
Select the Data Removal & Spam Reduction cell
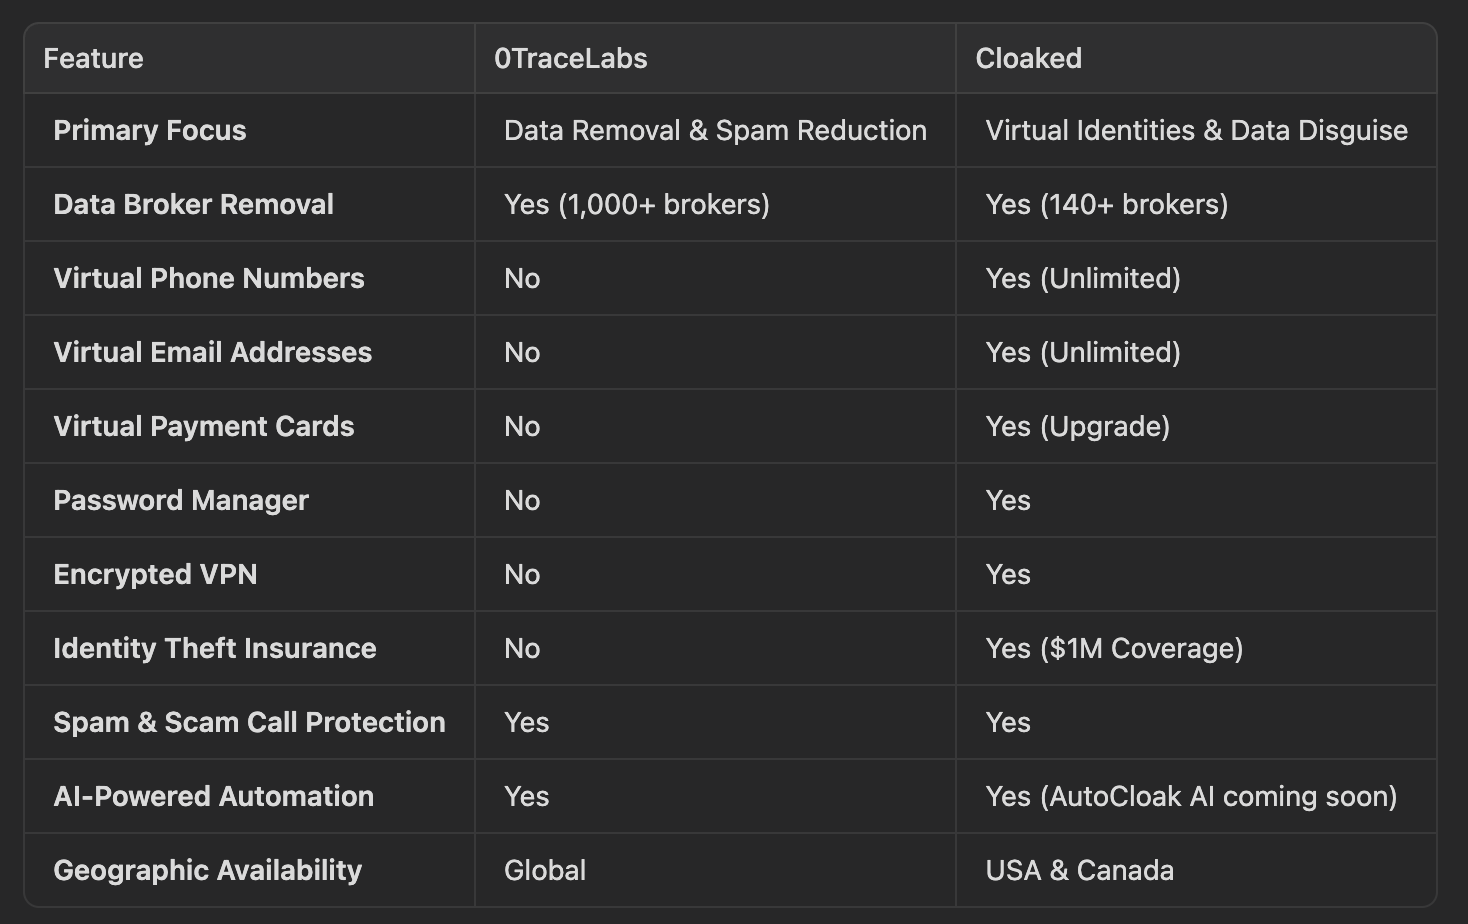(715, 130)
